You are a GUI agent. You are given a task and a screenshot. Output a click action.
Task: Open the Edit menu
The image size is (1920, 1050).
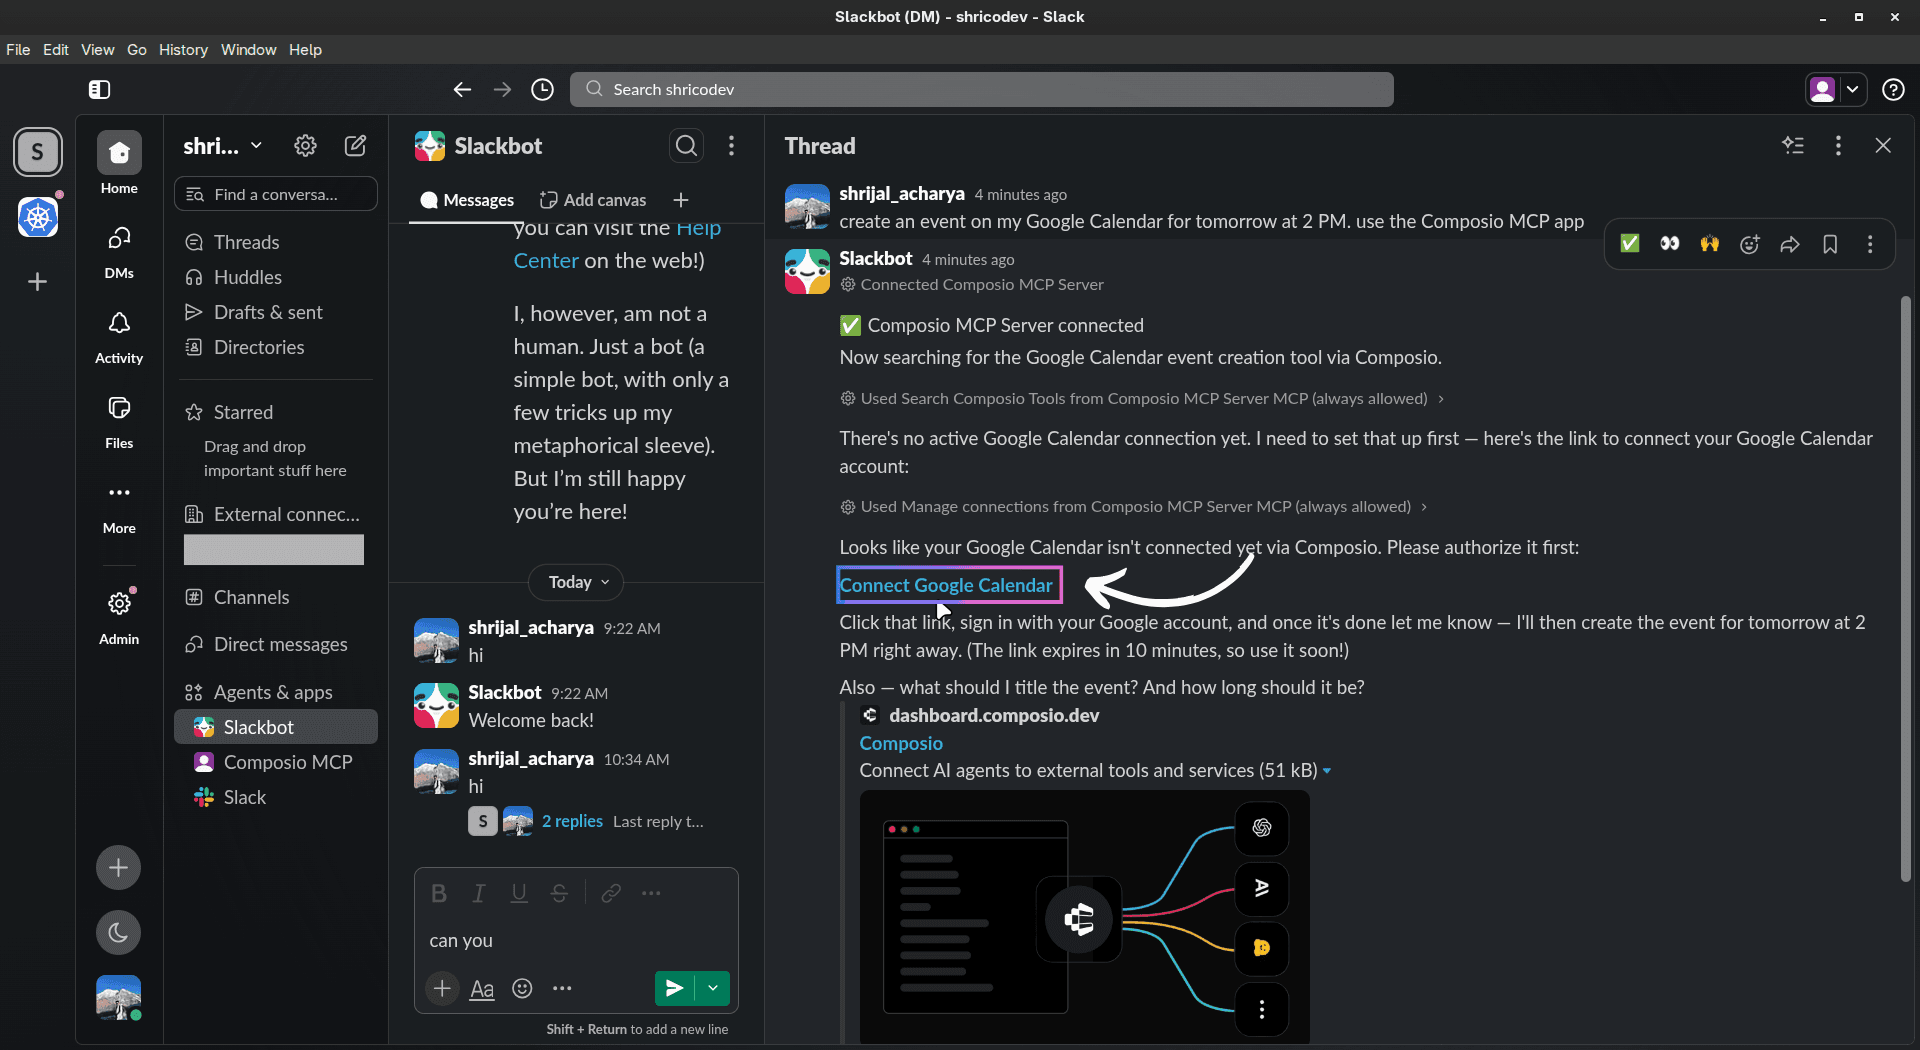pos(56,50)
